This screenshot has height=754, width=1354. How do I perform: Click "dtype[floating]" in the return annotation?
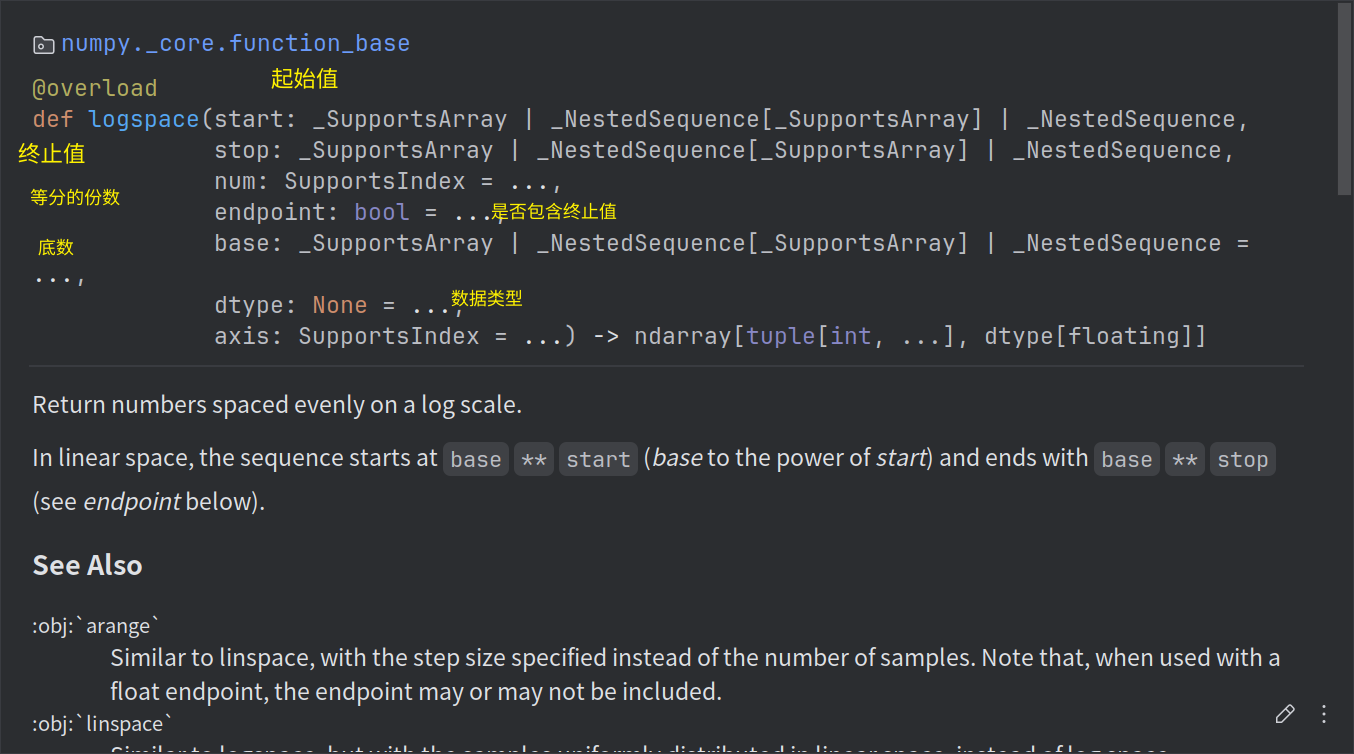[1088, 337]
